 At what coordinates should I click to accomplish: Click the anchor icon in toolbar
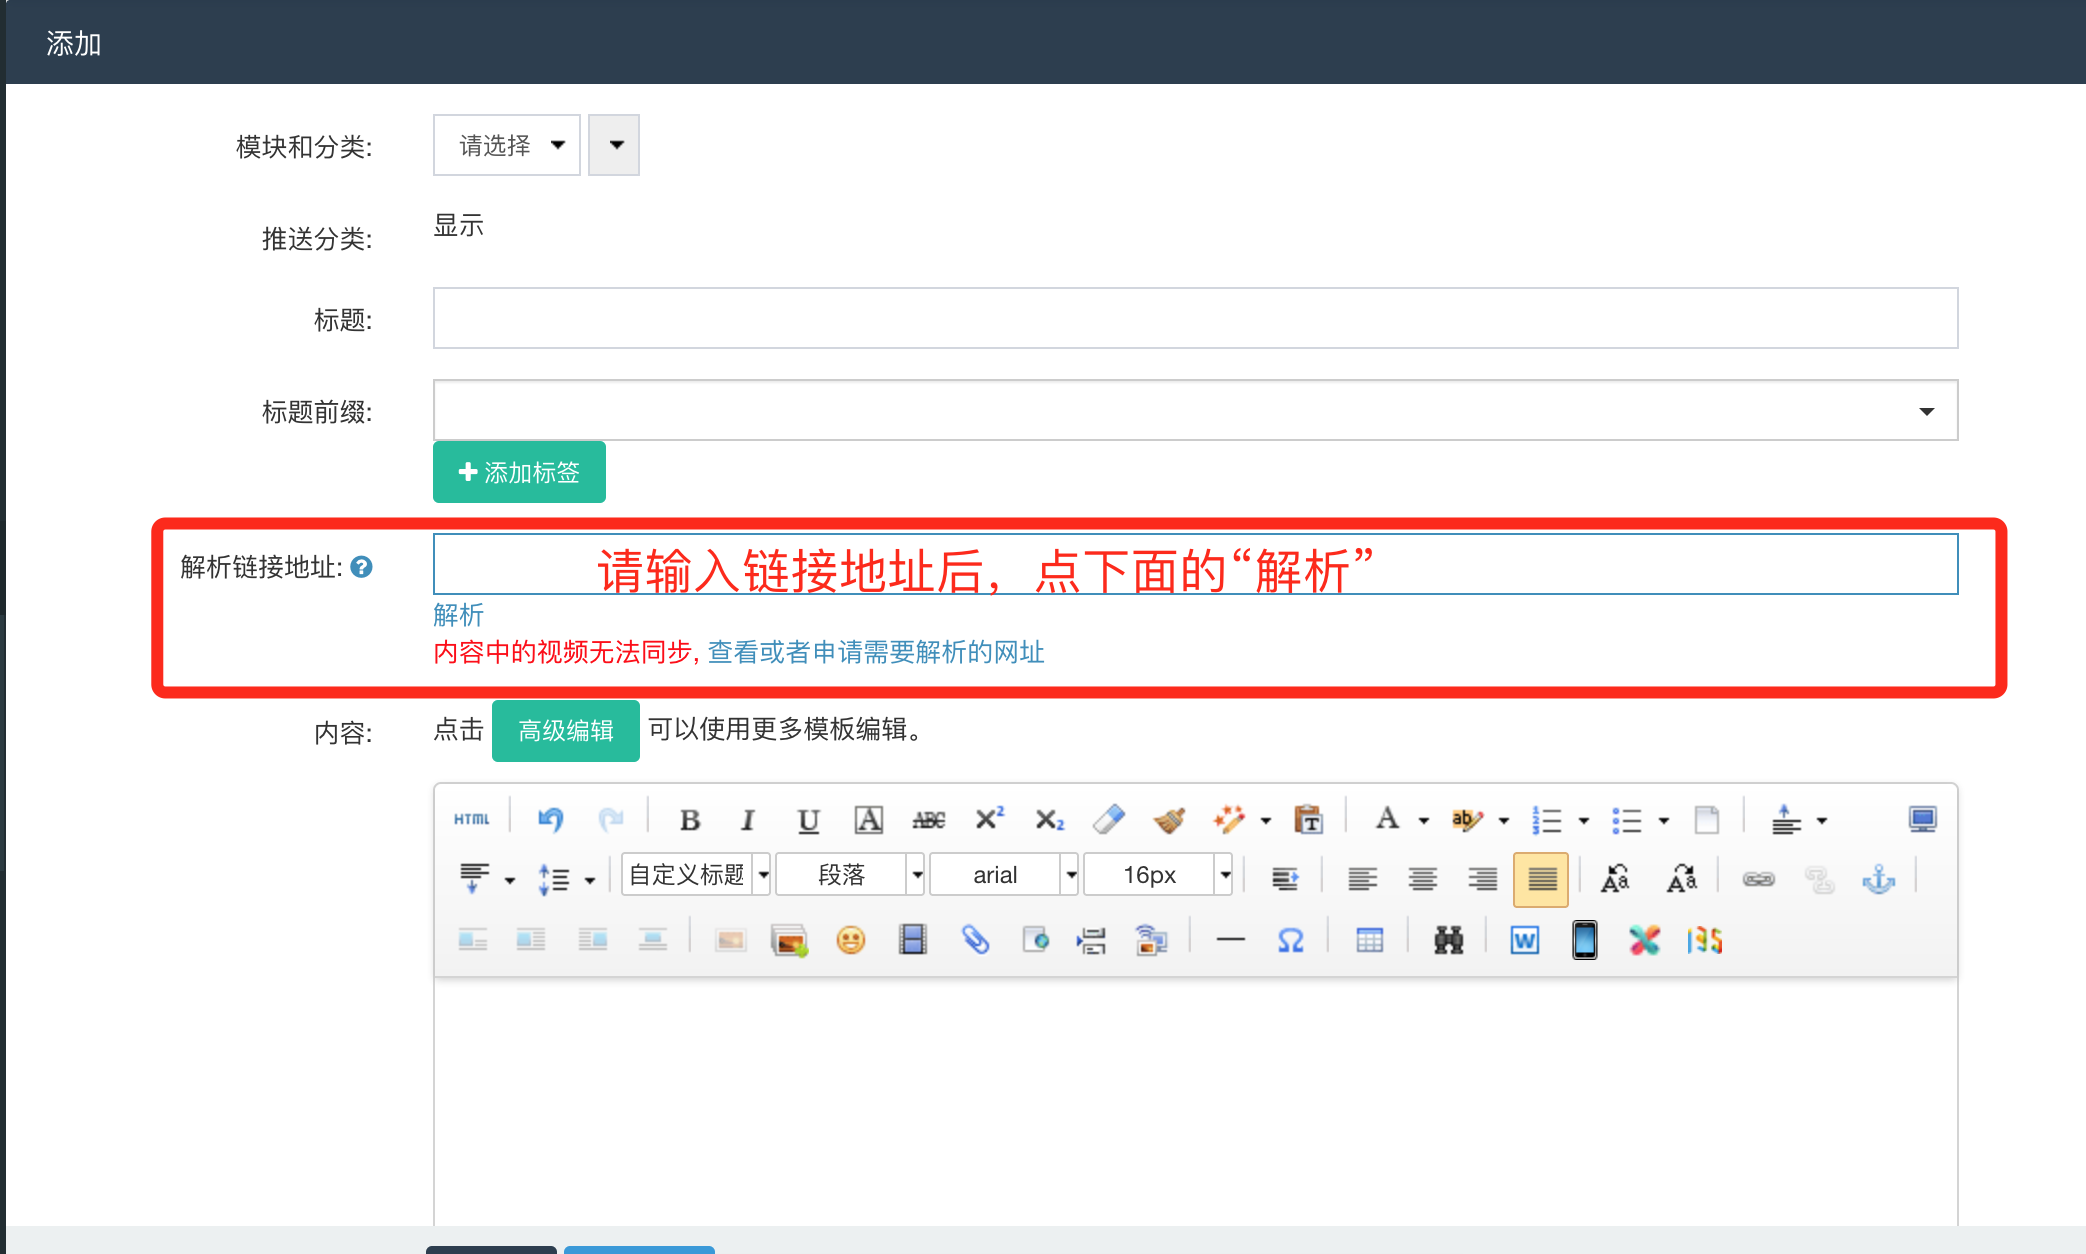tap(1878, 879)
